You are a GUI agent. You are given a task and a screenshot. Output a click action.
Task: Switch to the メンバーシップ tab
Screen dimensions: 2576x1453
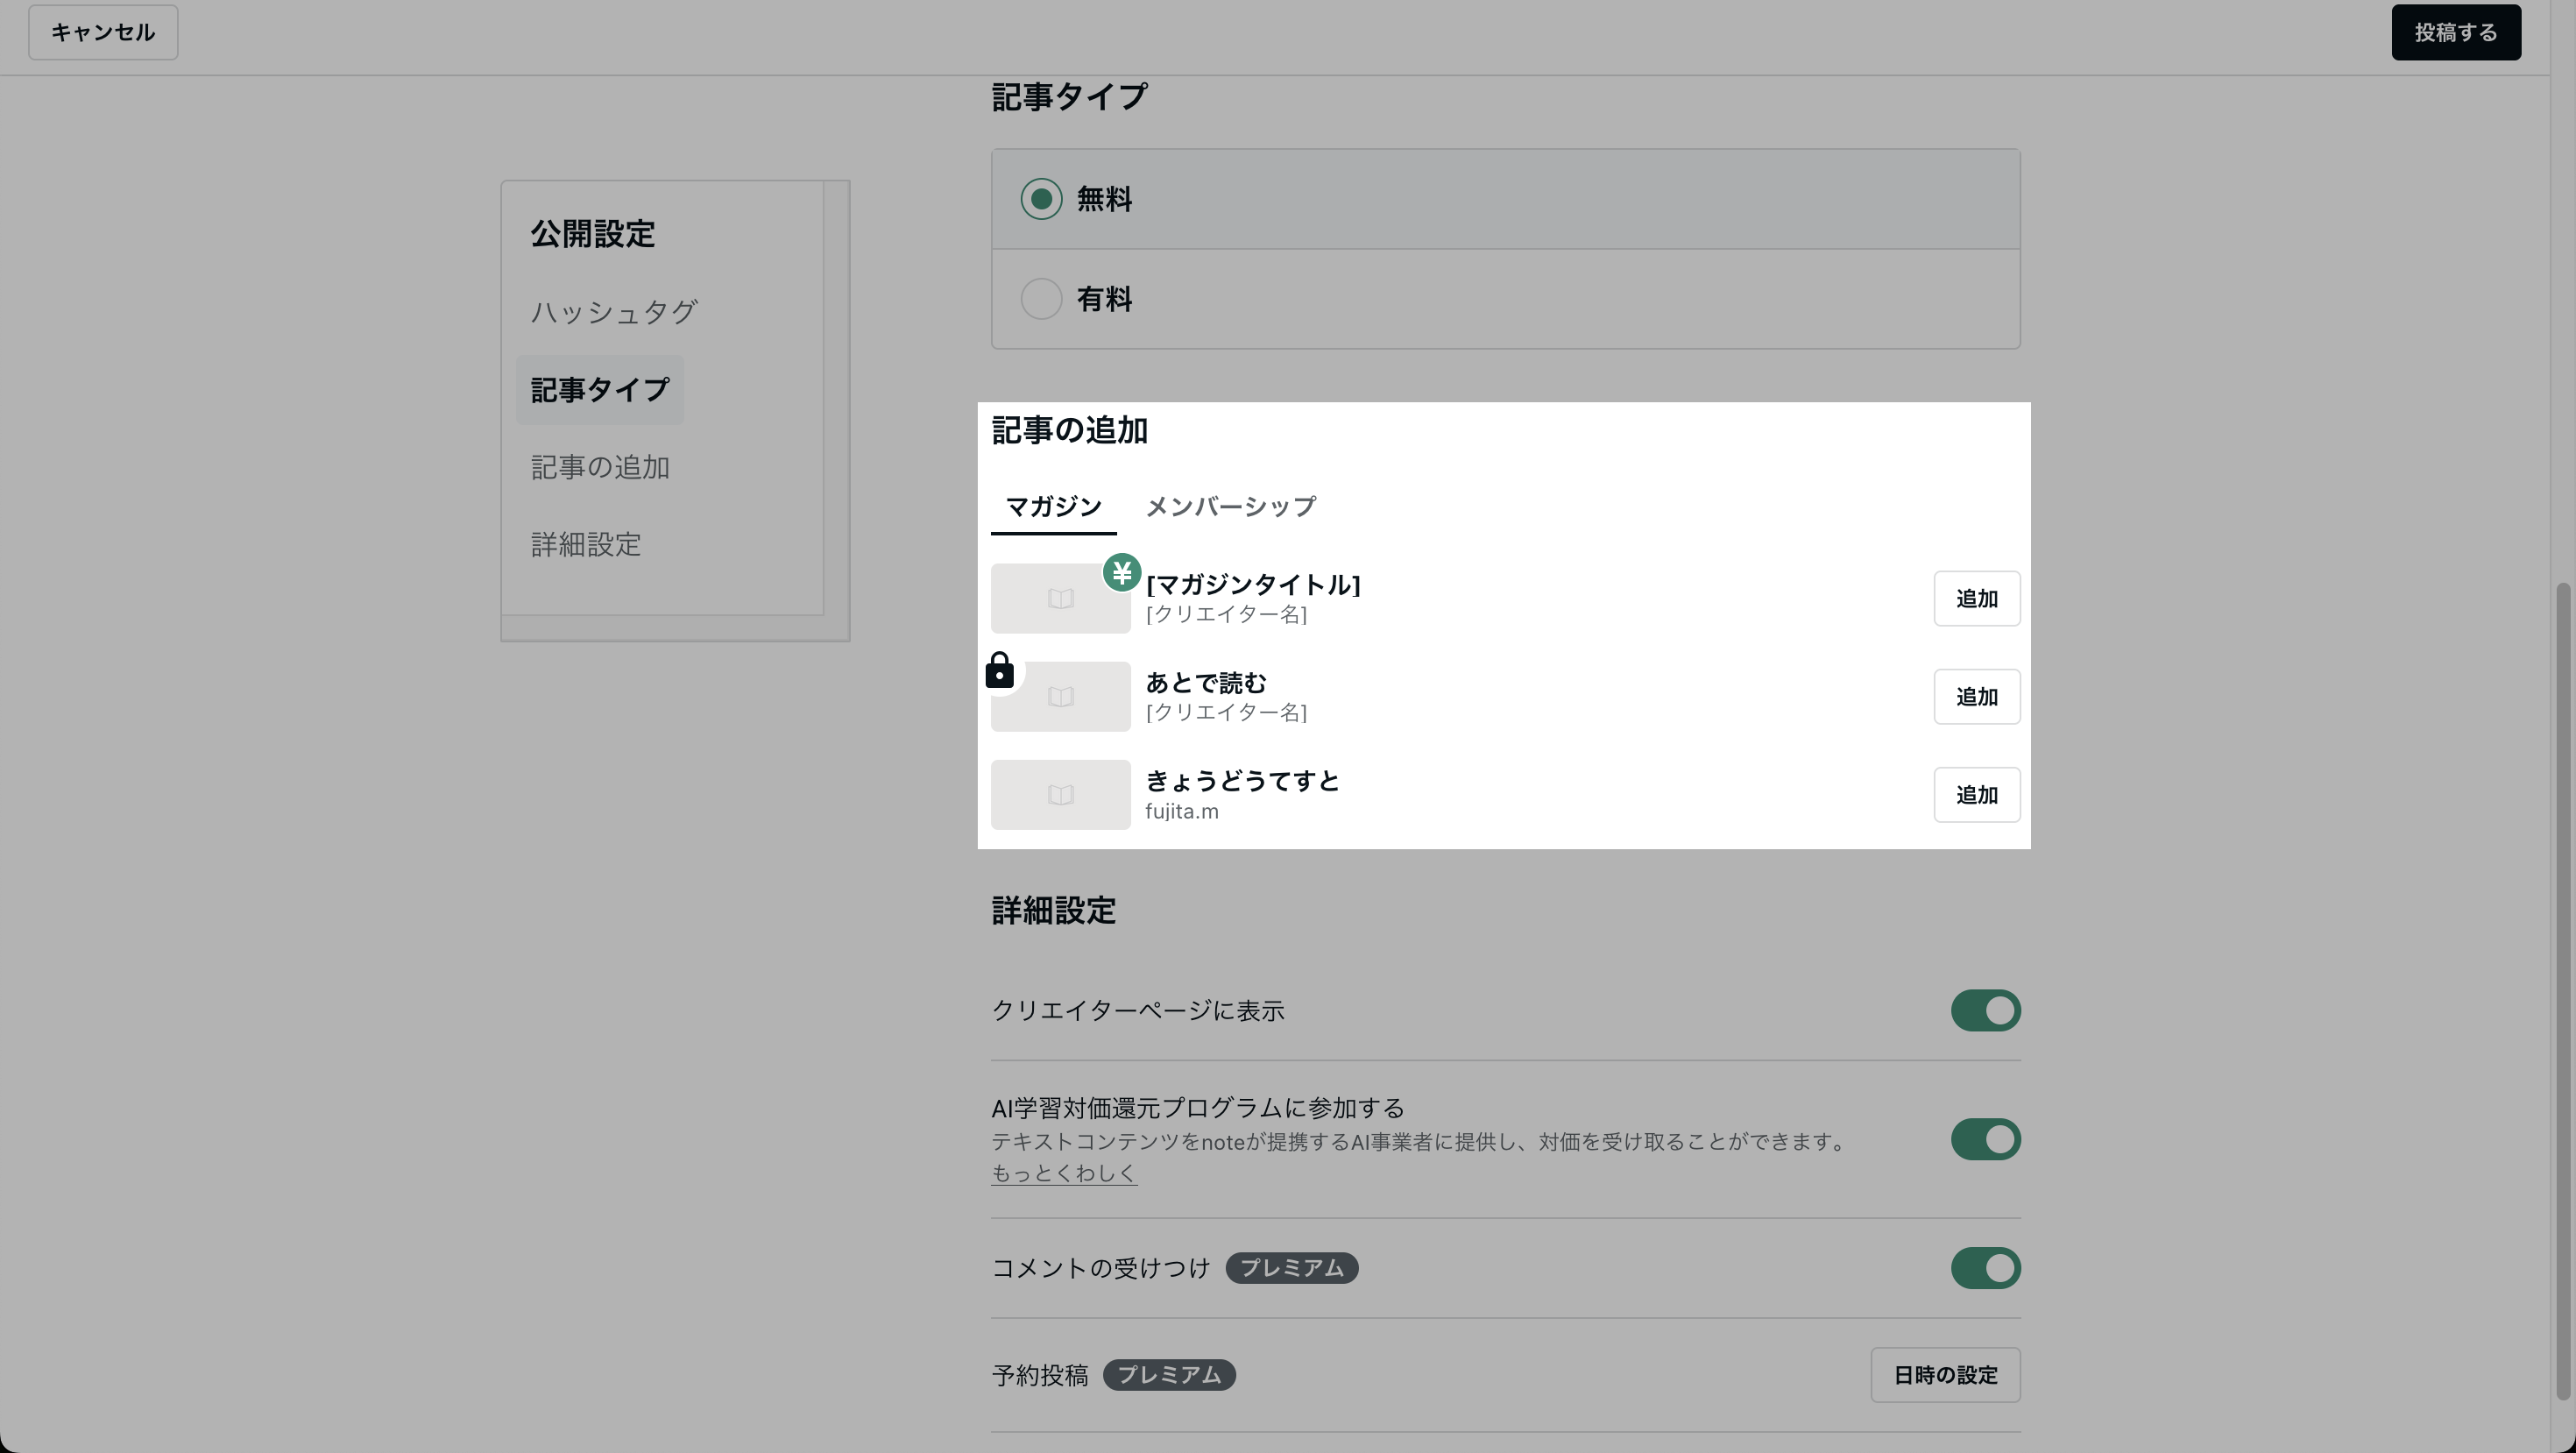click(1230, 507)
